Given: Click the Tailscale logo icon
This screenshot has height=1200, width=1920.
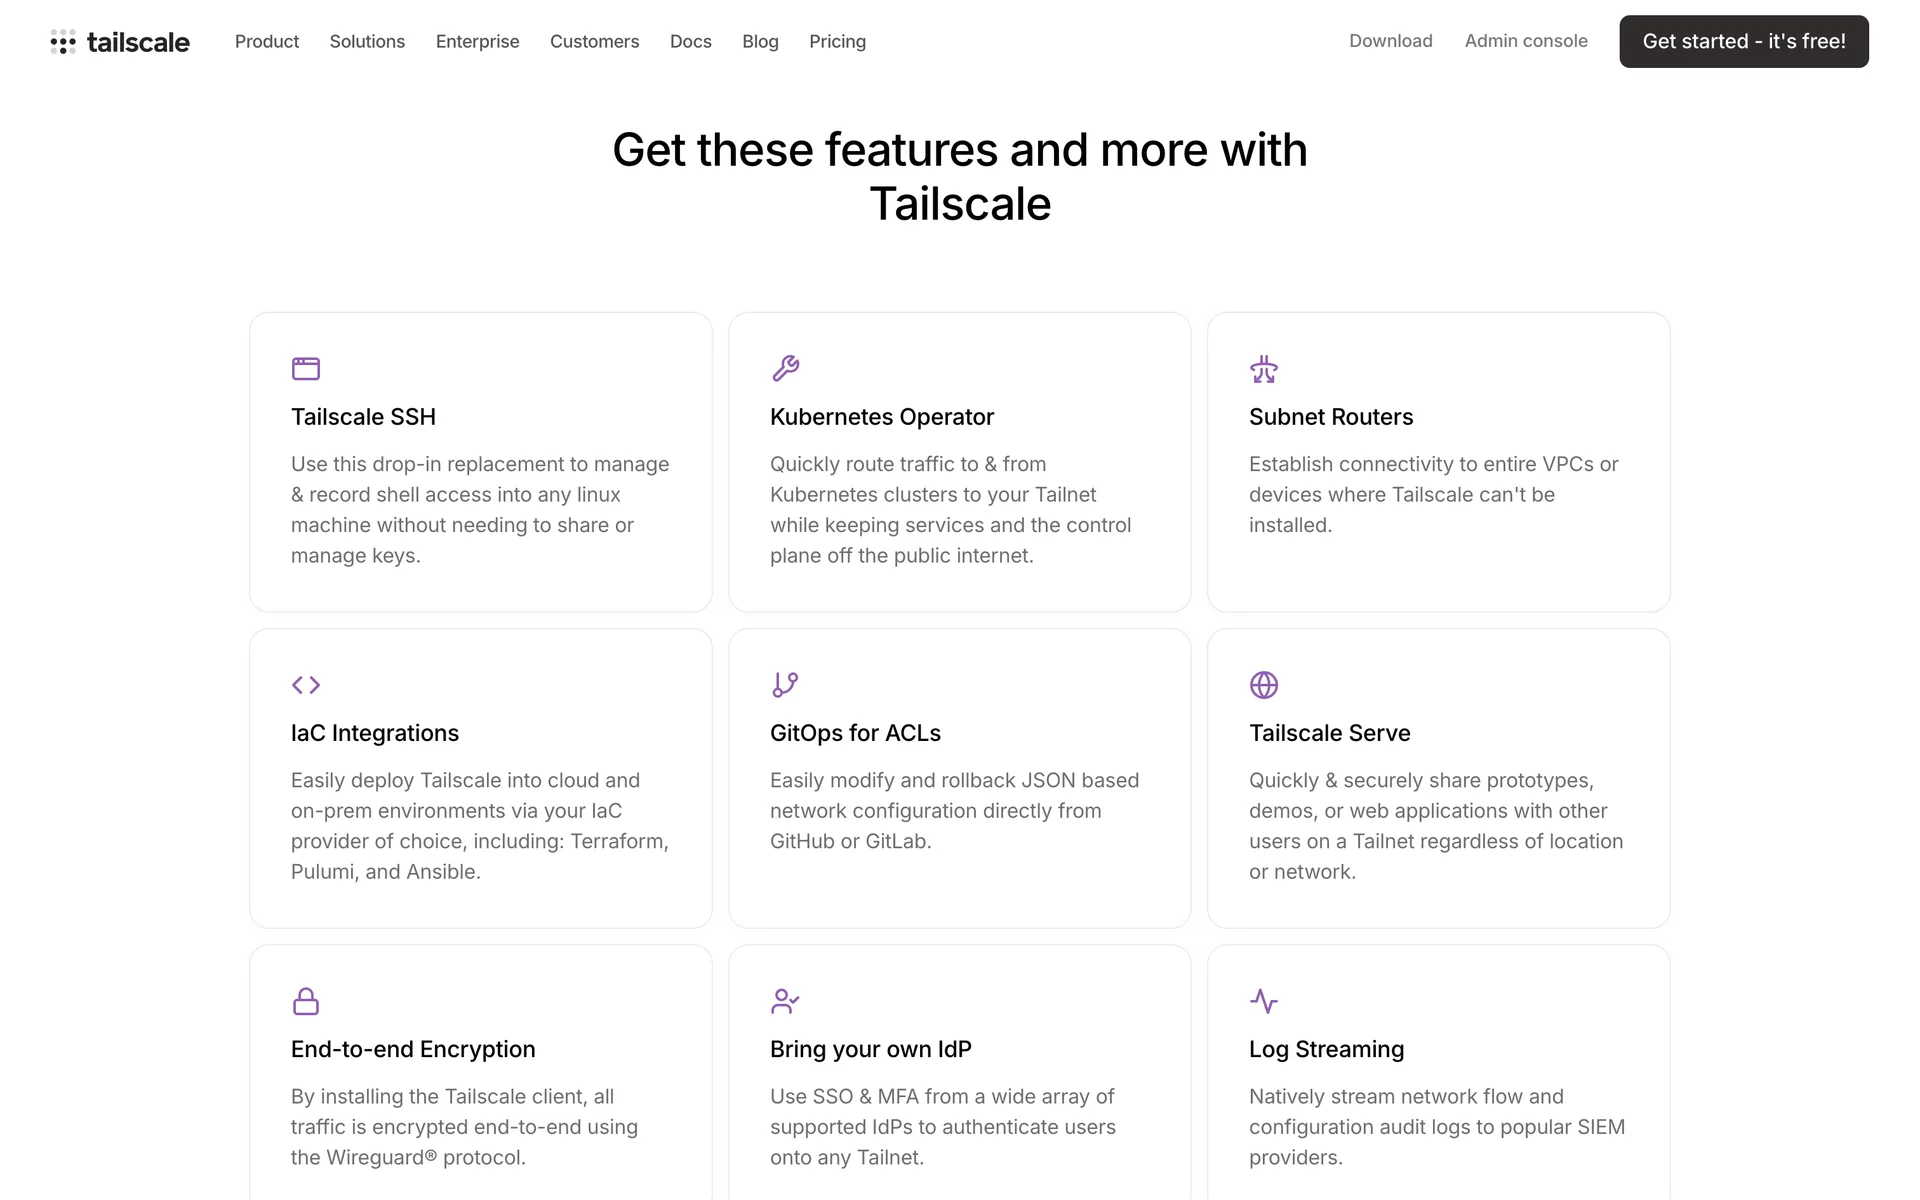Looking at the screenshot, I should [63, 42].
